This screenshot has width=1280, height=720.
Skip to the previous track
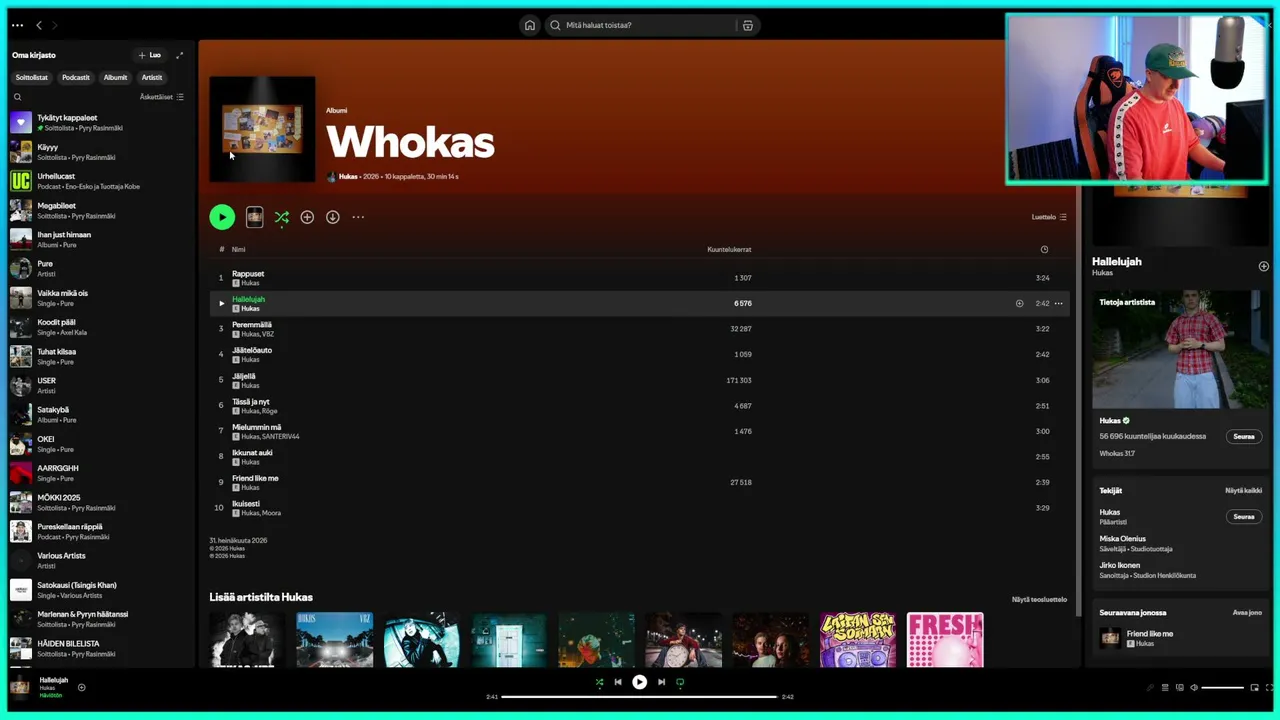[x=618, y=682]
